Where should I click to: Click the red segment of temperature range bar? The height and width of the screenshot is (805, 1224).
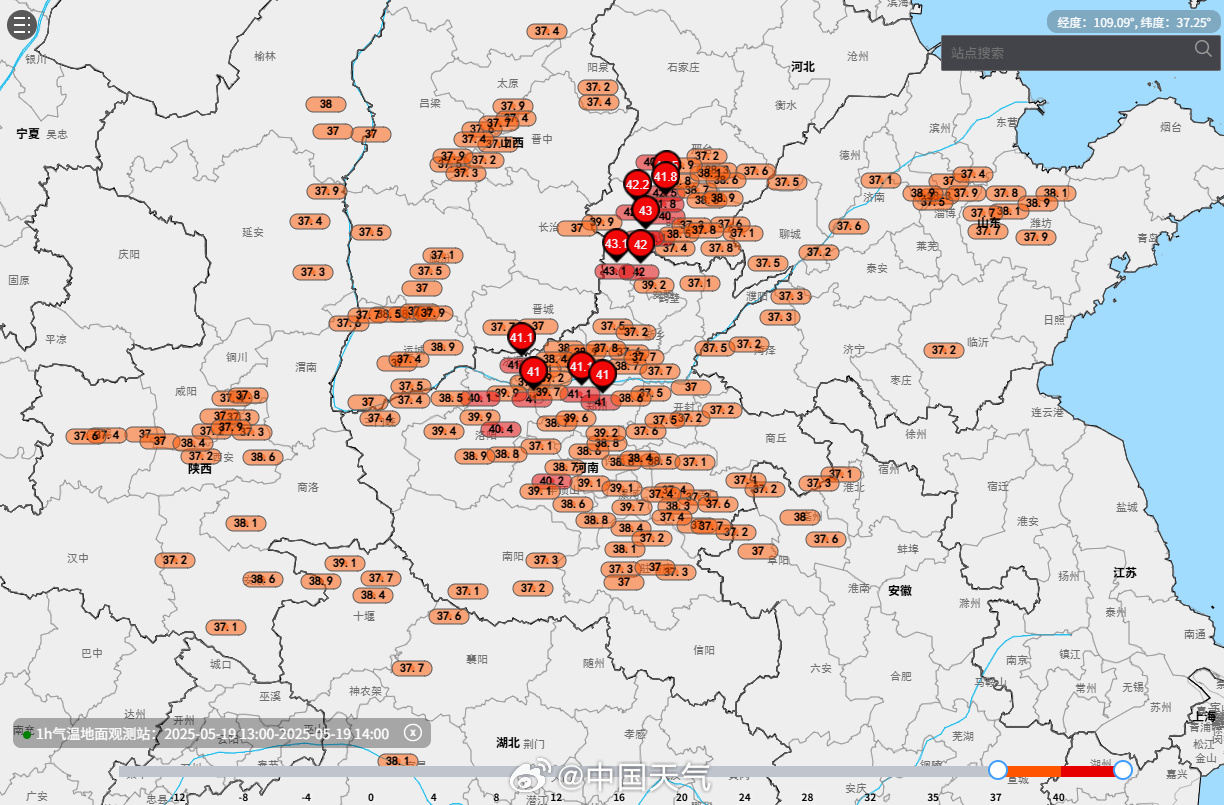tap(1088, 771)
